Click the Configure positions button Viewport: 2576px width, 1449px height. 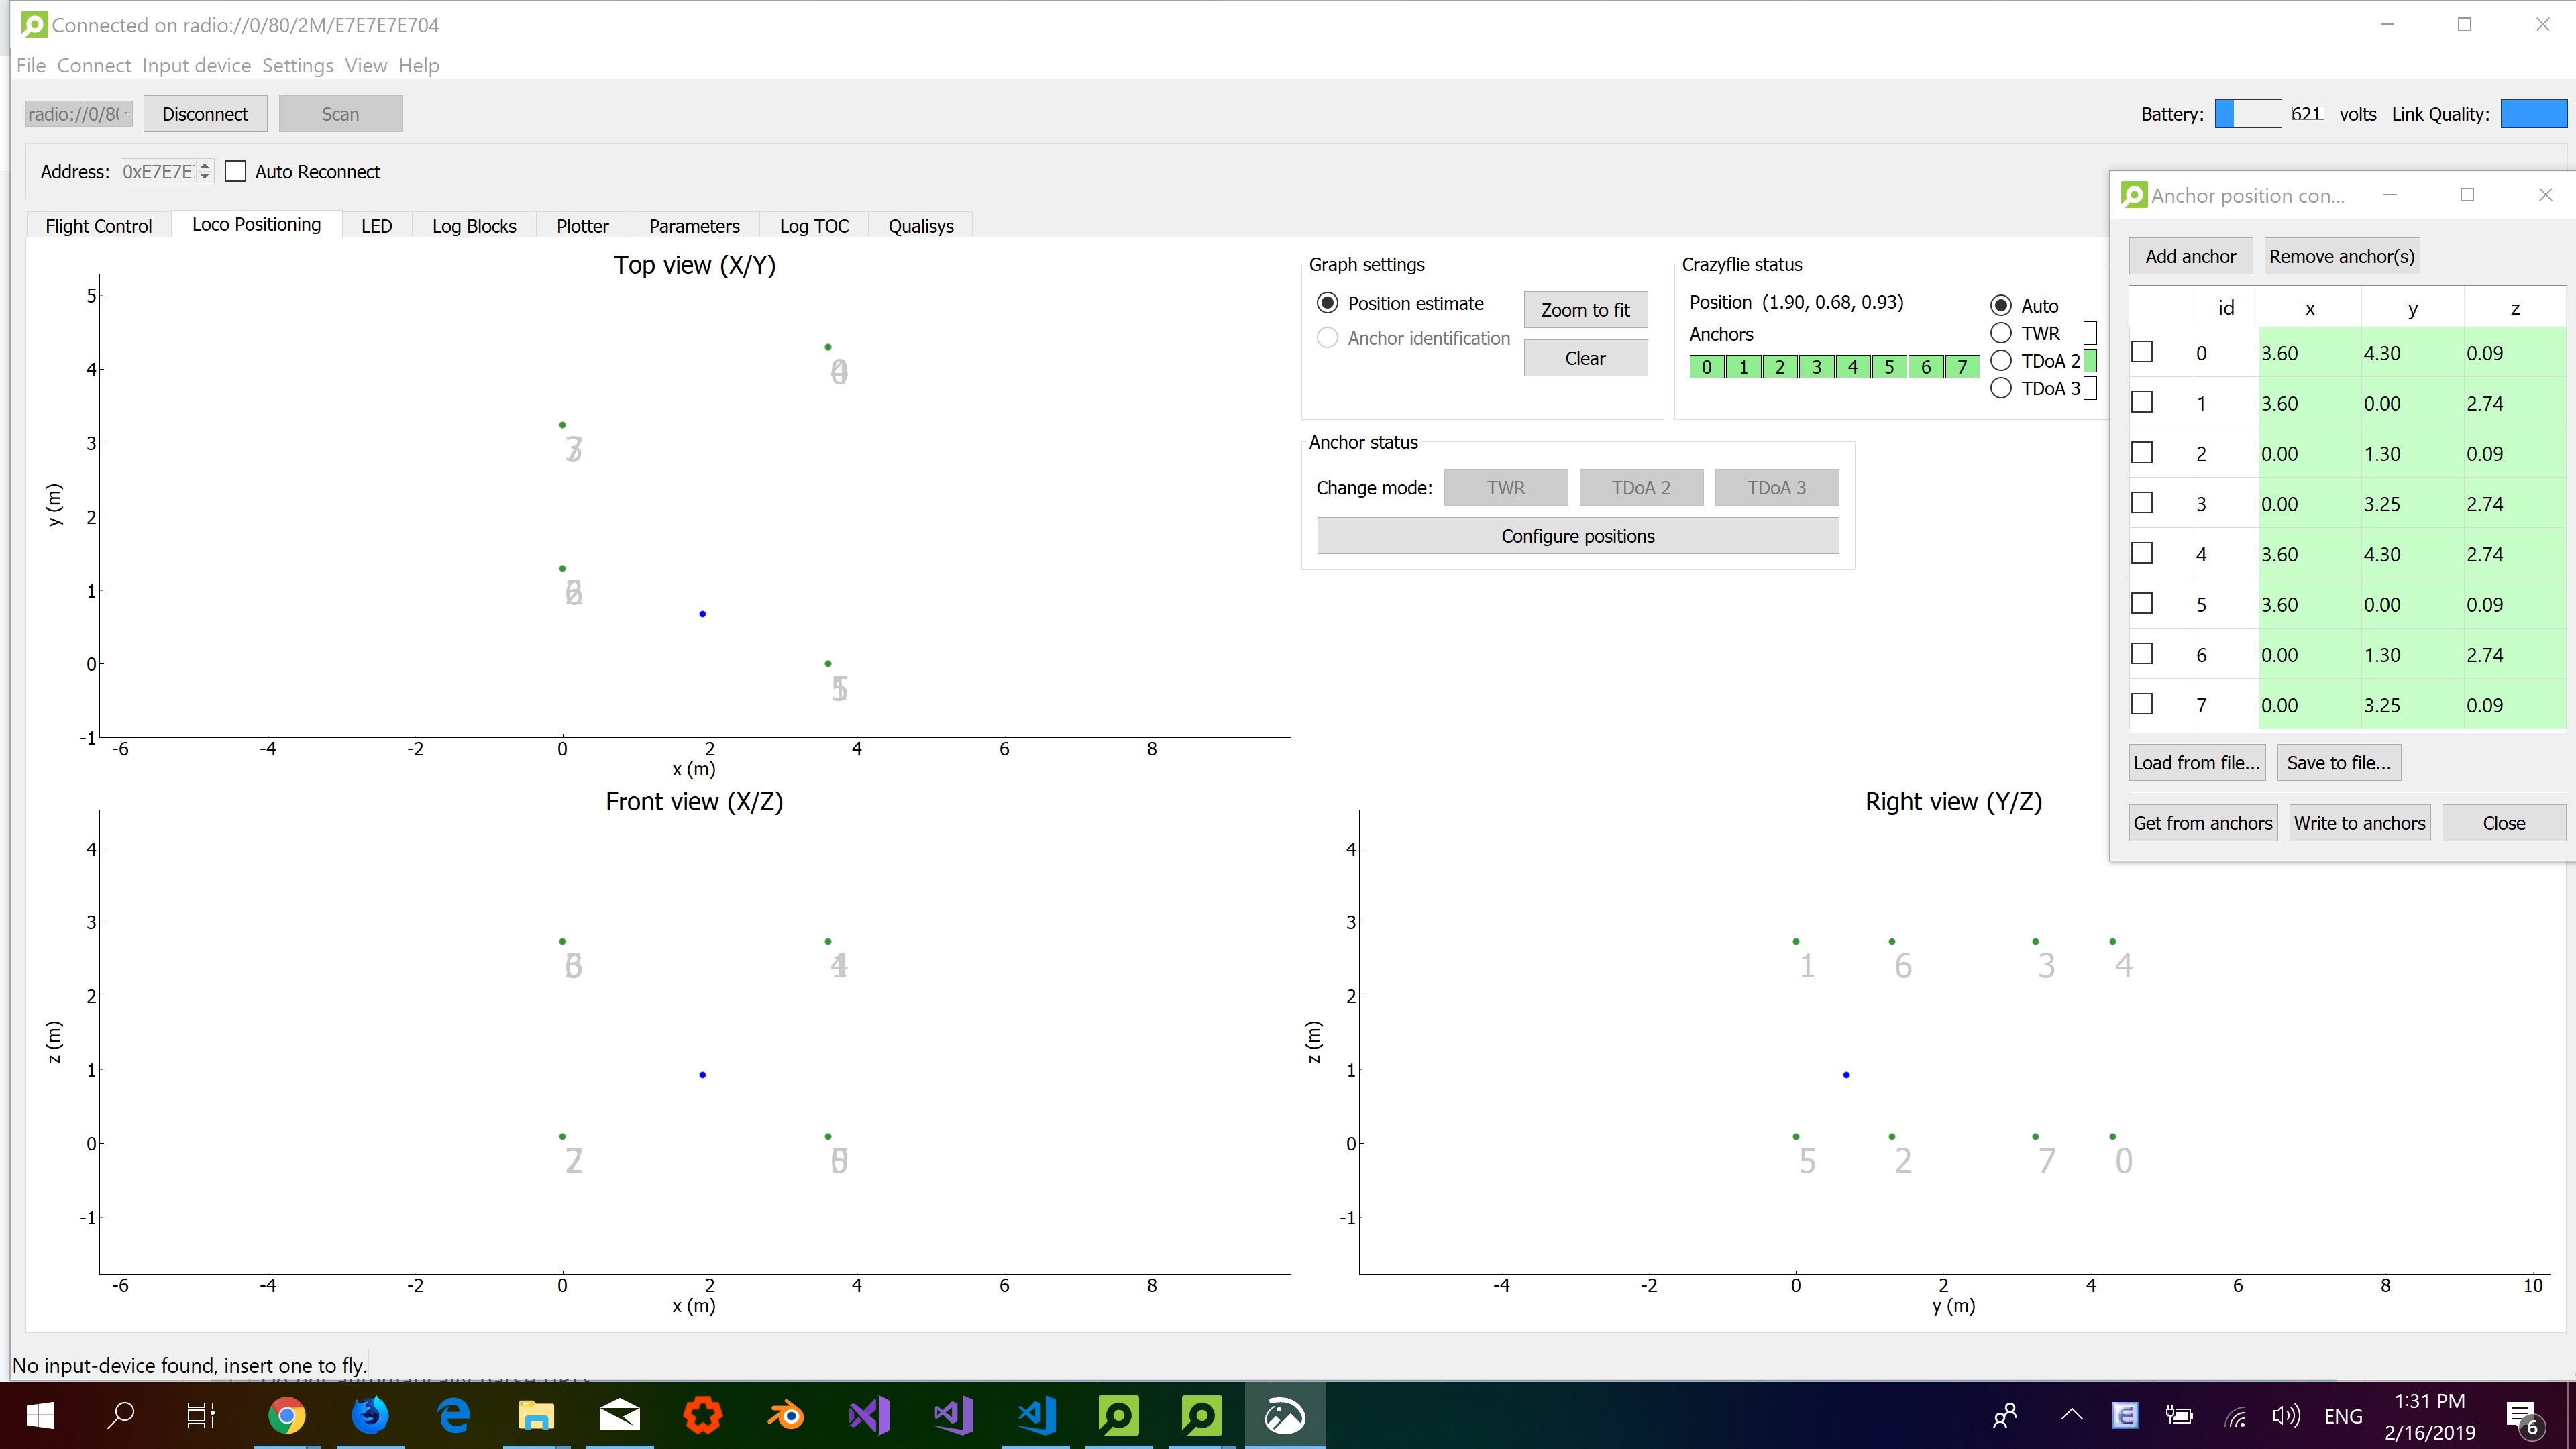1577,536
